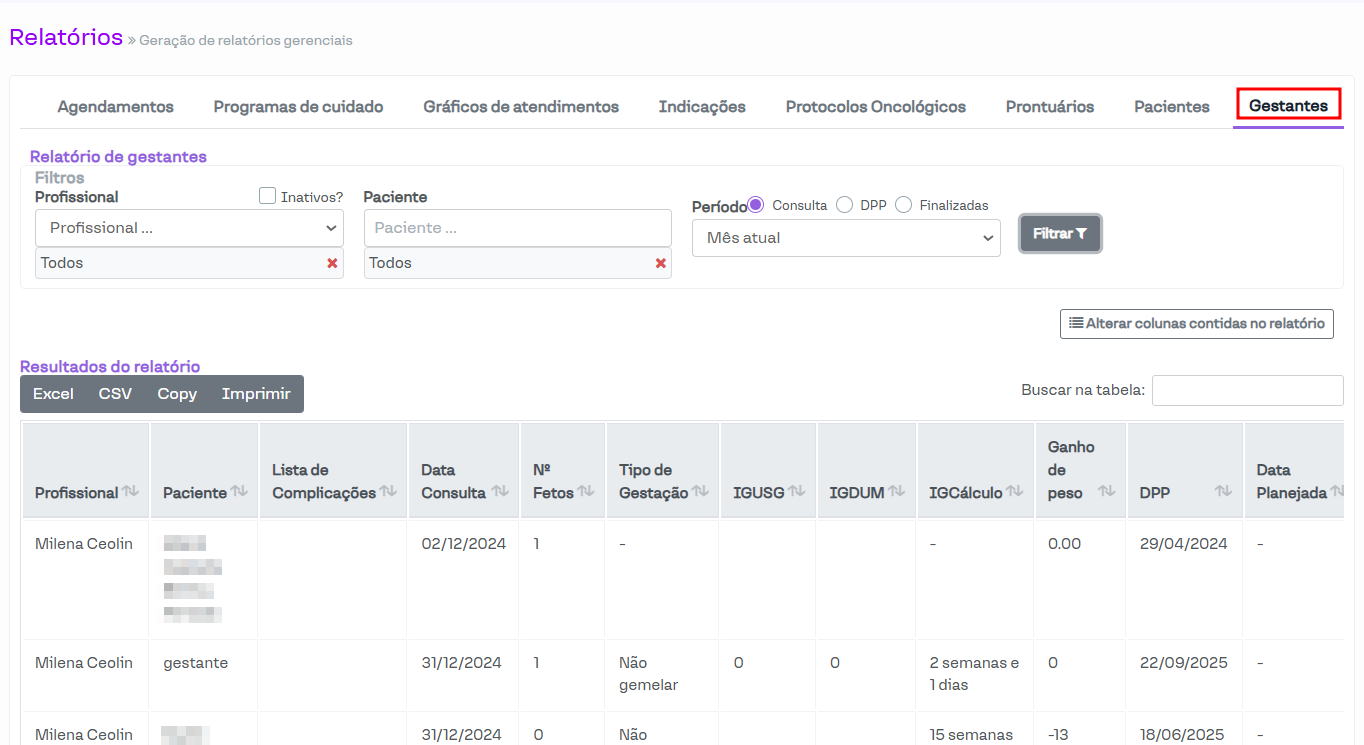
Task: Sort by Lista de Complicações column
Action: click(388, 492)
